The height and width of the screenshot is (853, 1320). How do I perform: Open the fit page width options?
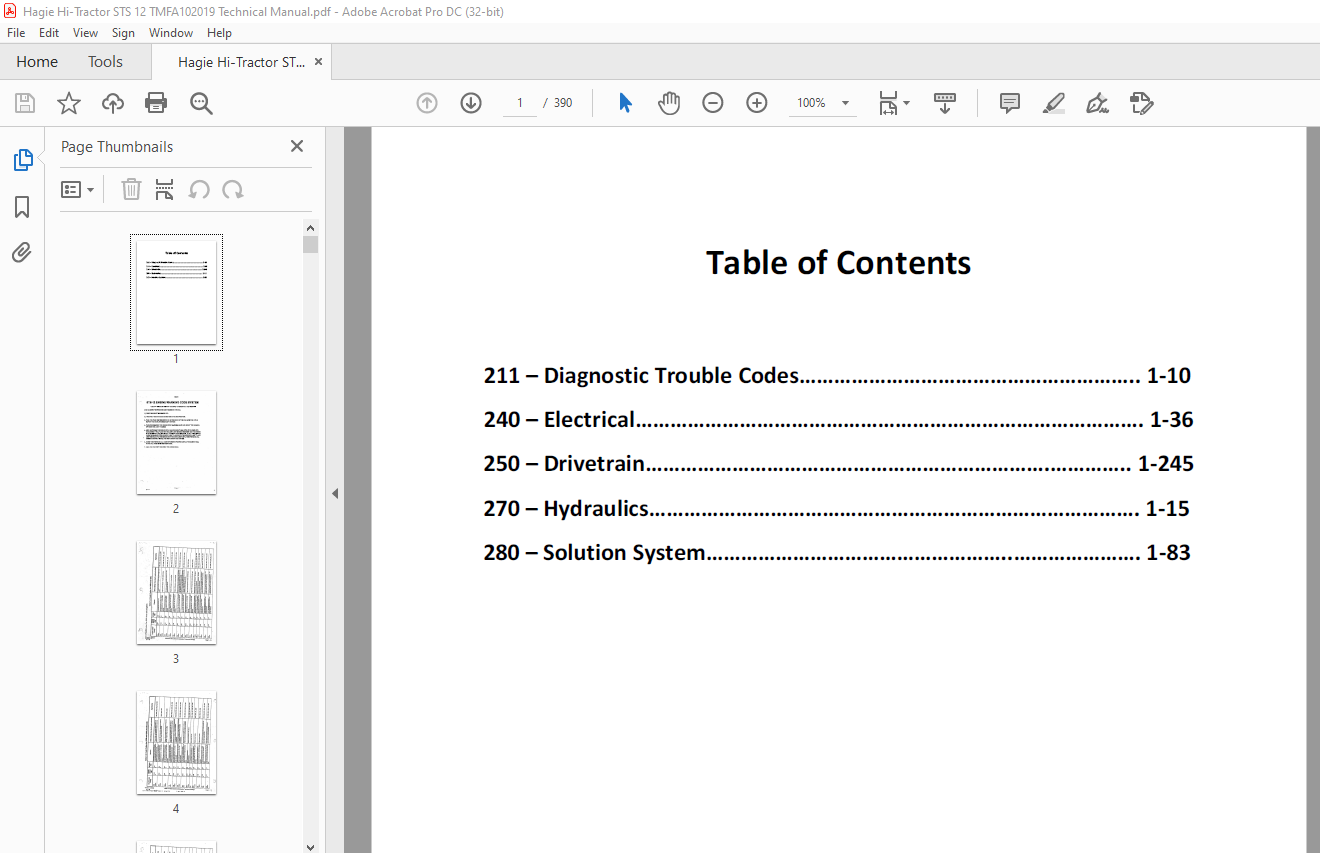(x=894, y=103)
